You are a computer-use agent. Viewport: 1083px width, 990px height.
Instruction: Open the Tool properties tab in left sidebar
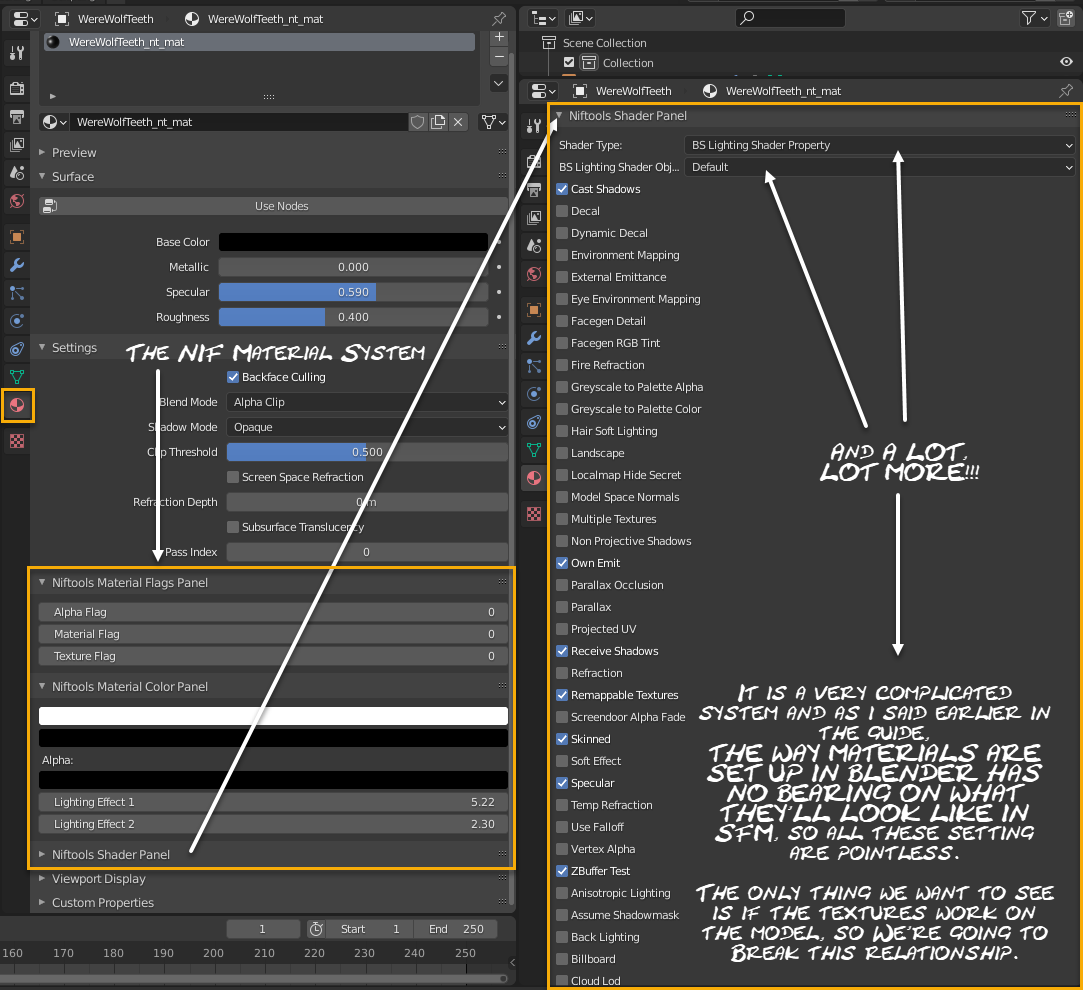[17, 53]
